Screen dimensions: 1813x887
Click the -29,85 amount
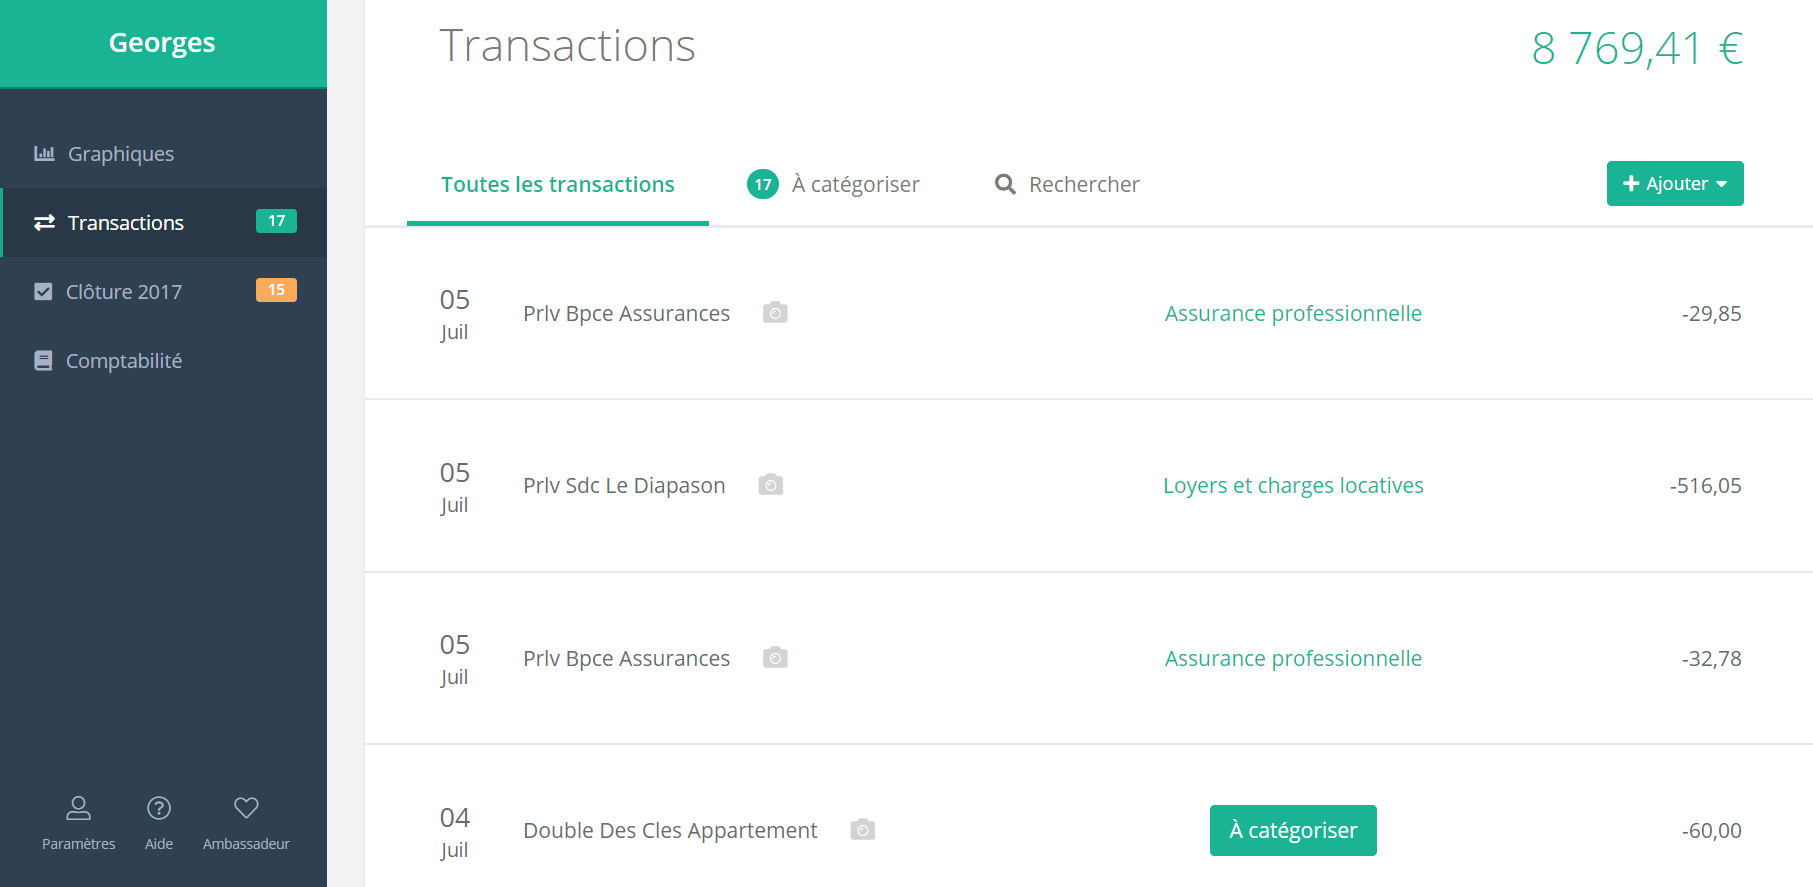tap(1711, 313)
